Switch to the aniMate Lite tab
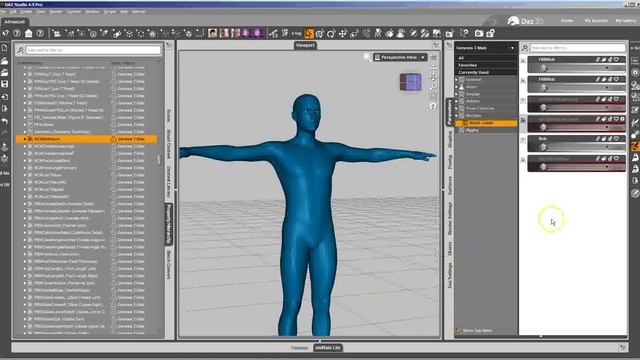Image resolution: width=640 pixels, height=360 pixels. click(328, 348)
